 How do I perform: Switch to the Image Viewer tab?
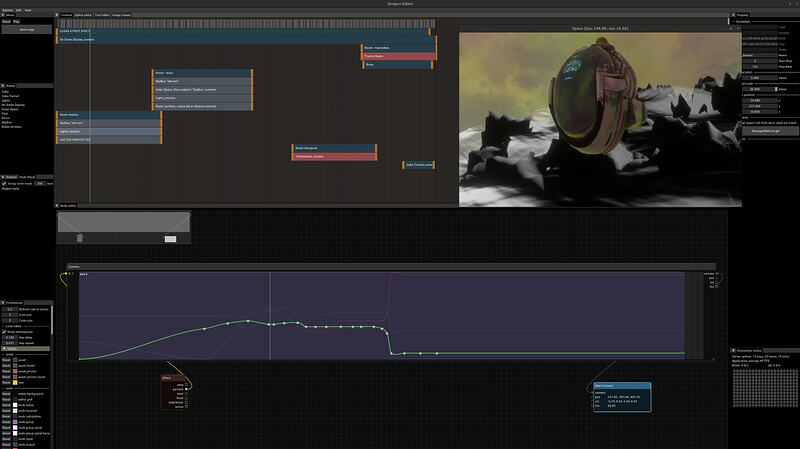[121, 15]
